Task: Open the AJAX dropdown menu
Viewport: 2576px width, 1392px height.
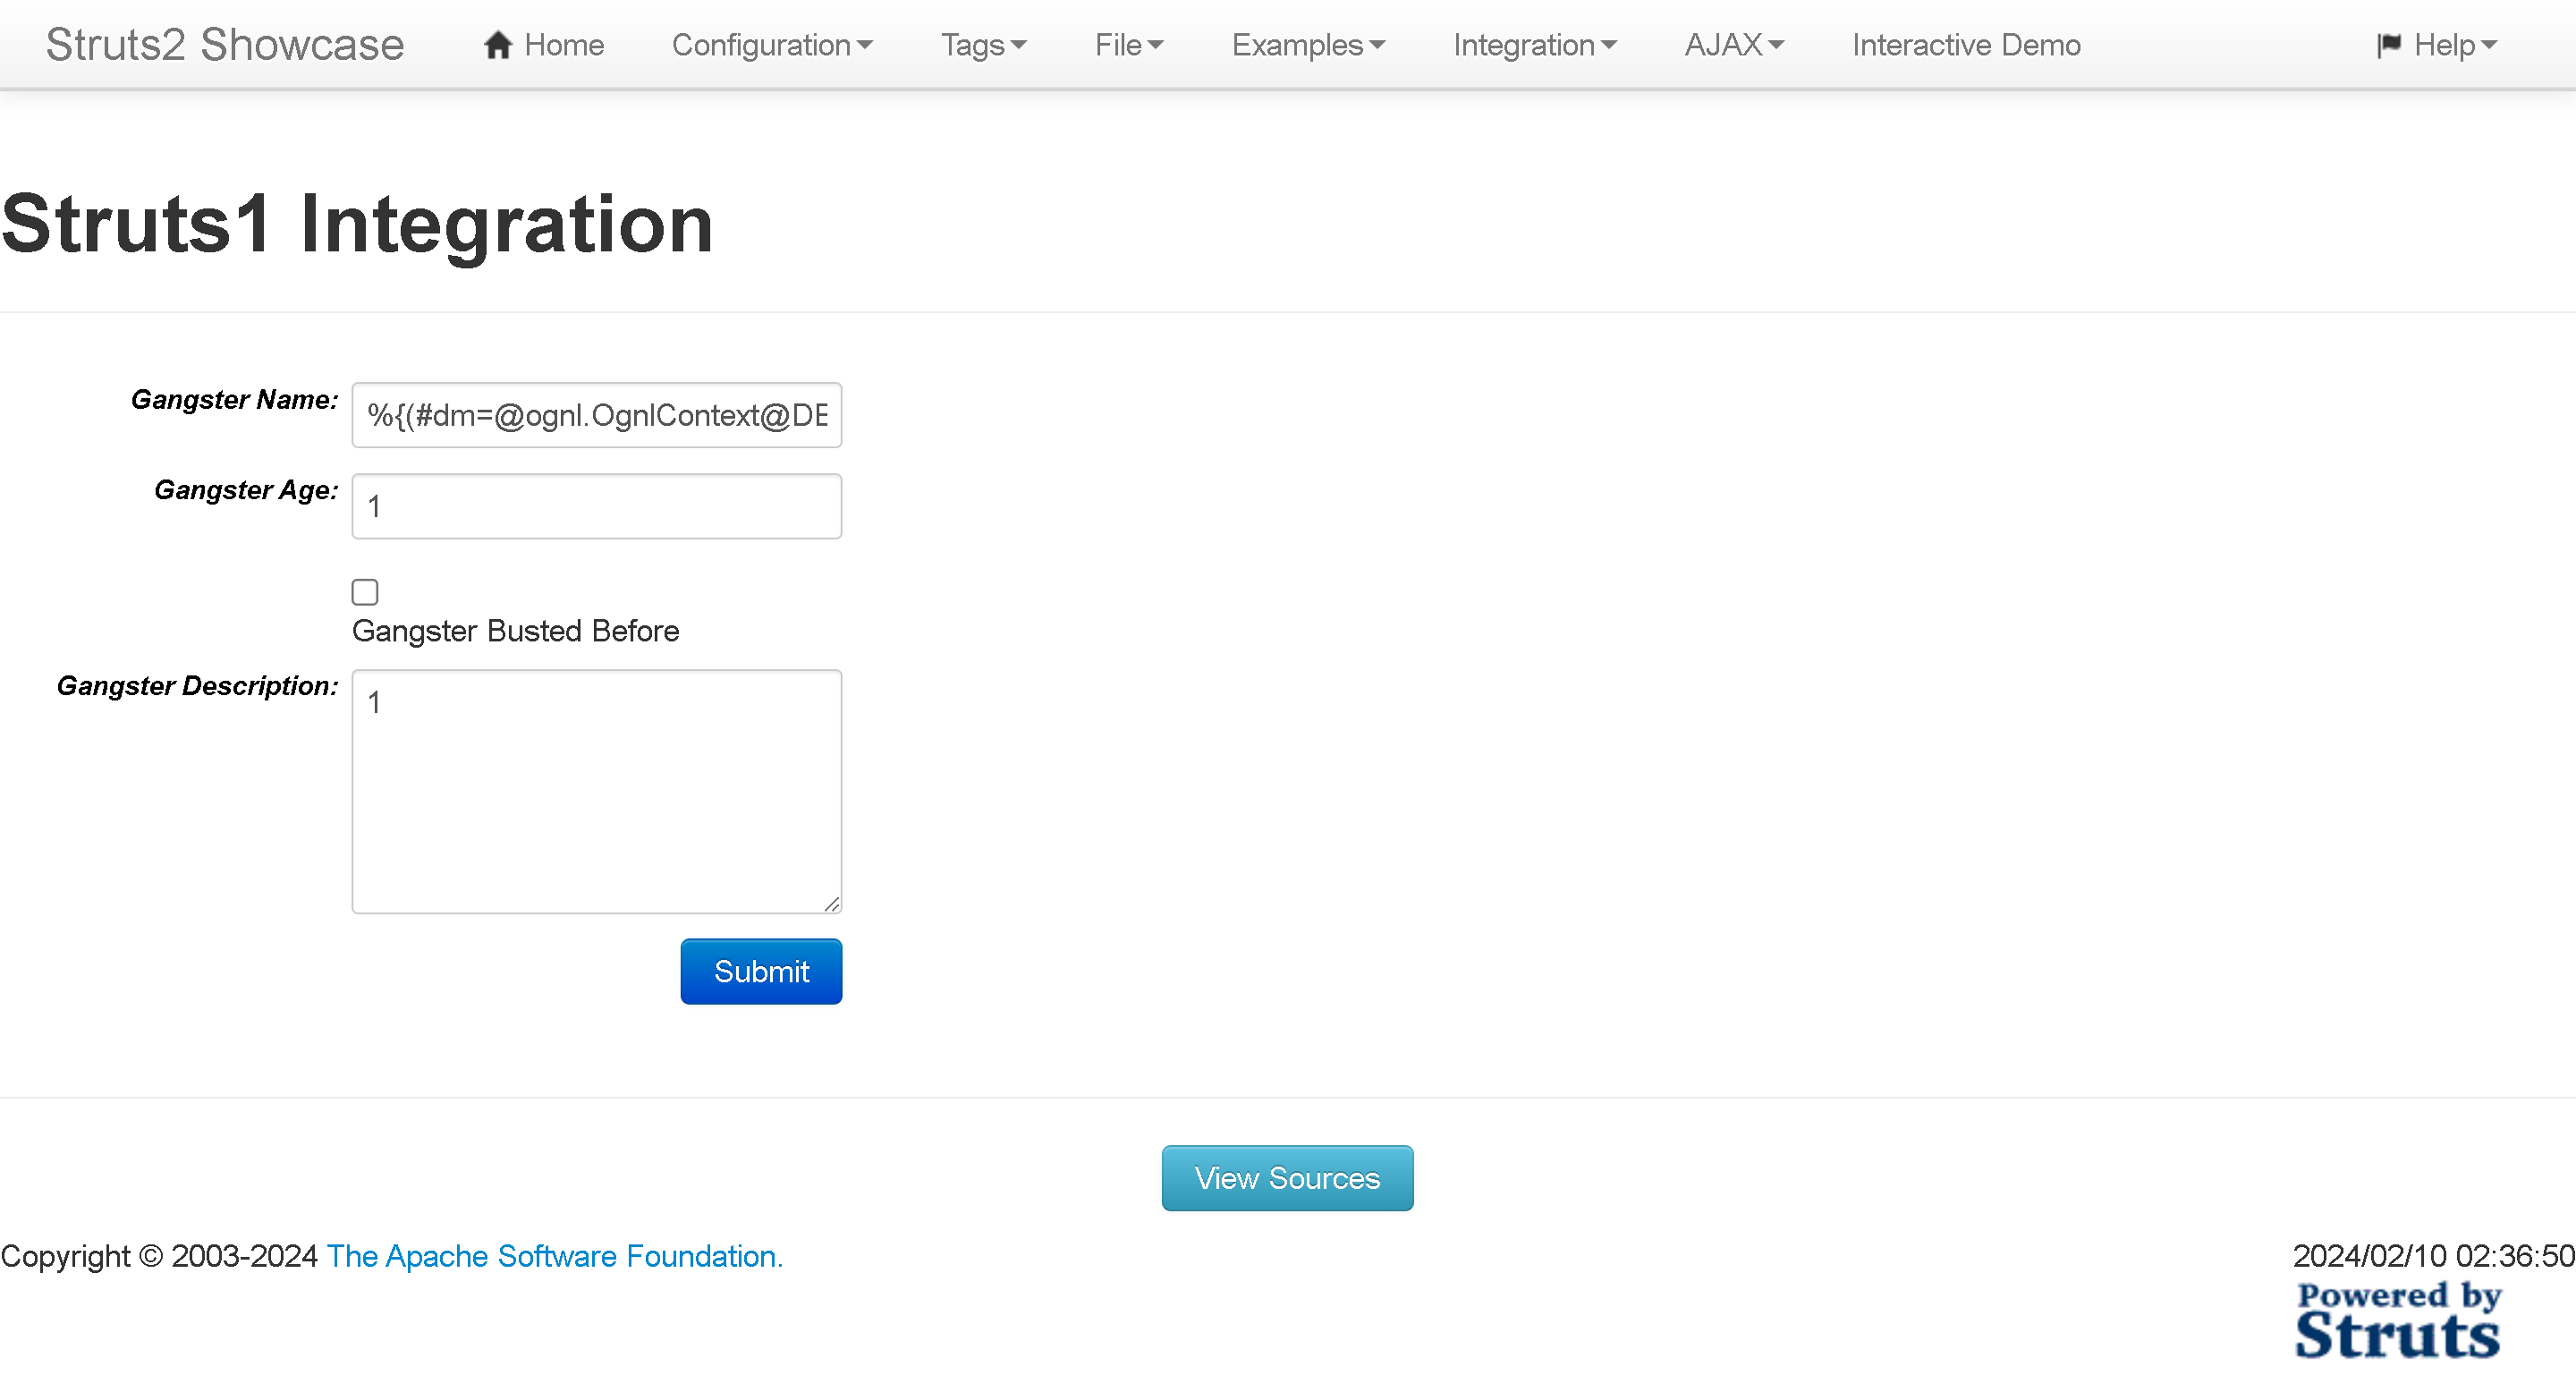Action: tap(1733, 45)
